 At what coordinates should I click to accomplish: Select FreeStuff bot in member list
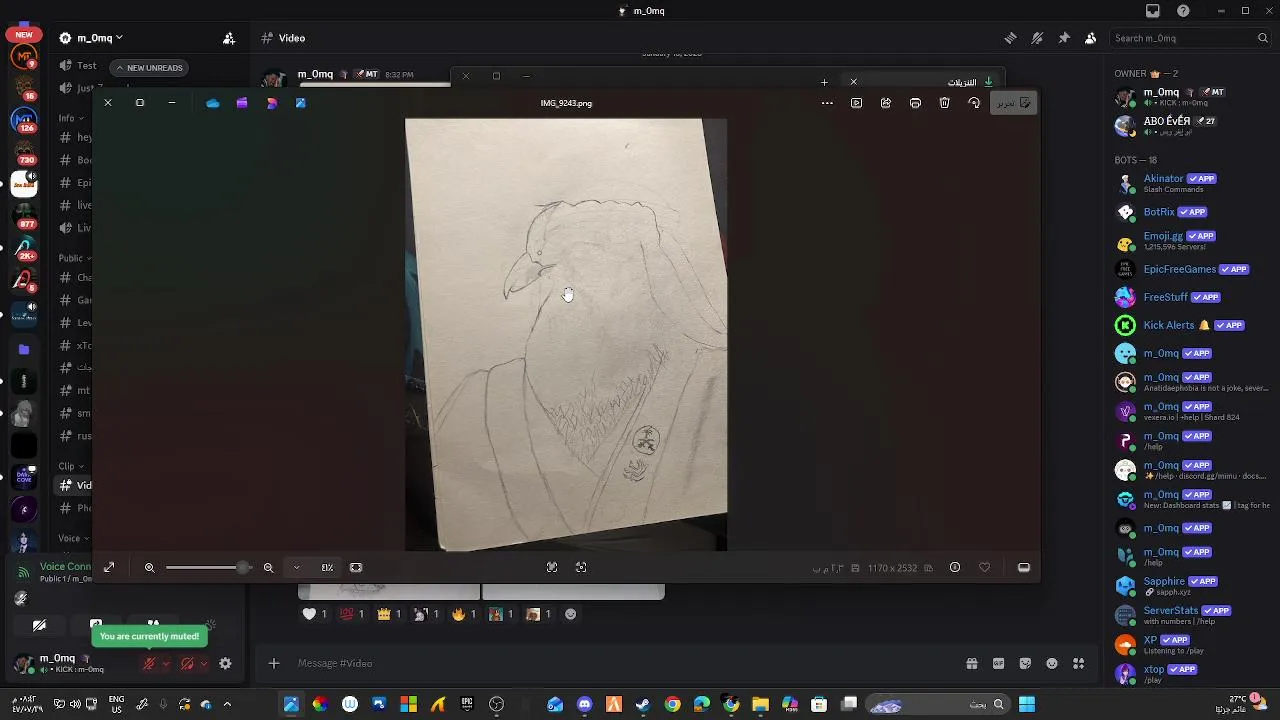pyautogui.click(x=1190, y=297)
